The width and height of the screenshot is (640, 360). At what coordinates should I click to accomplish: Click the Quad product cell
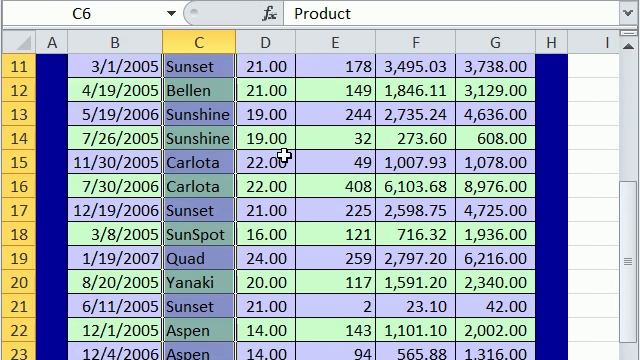[199, 258]
